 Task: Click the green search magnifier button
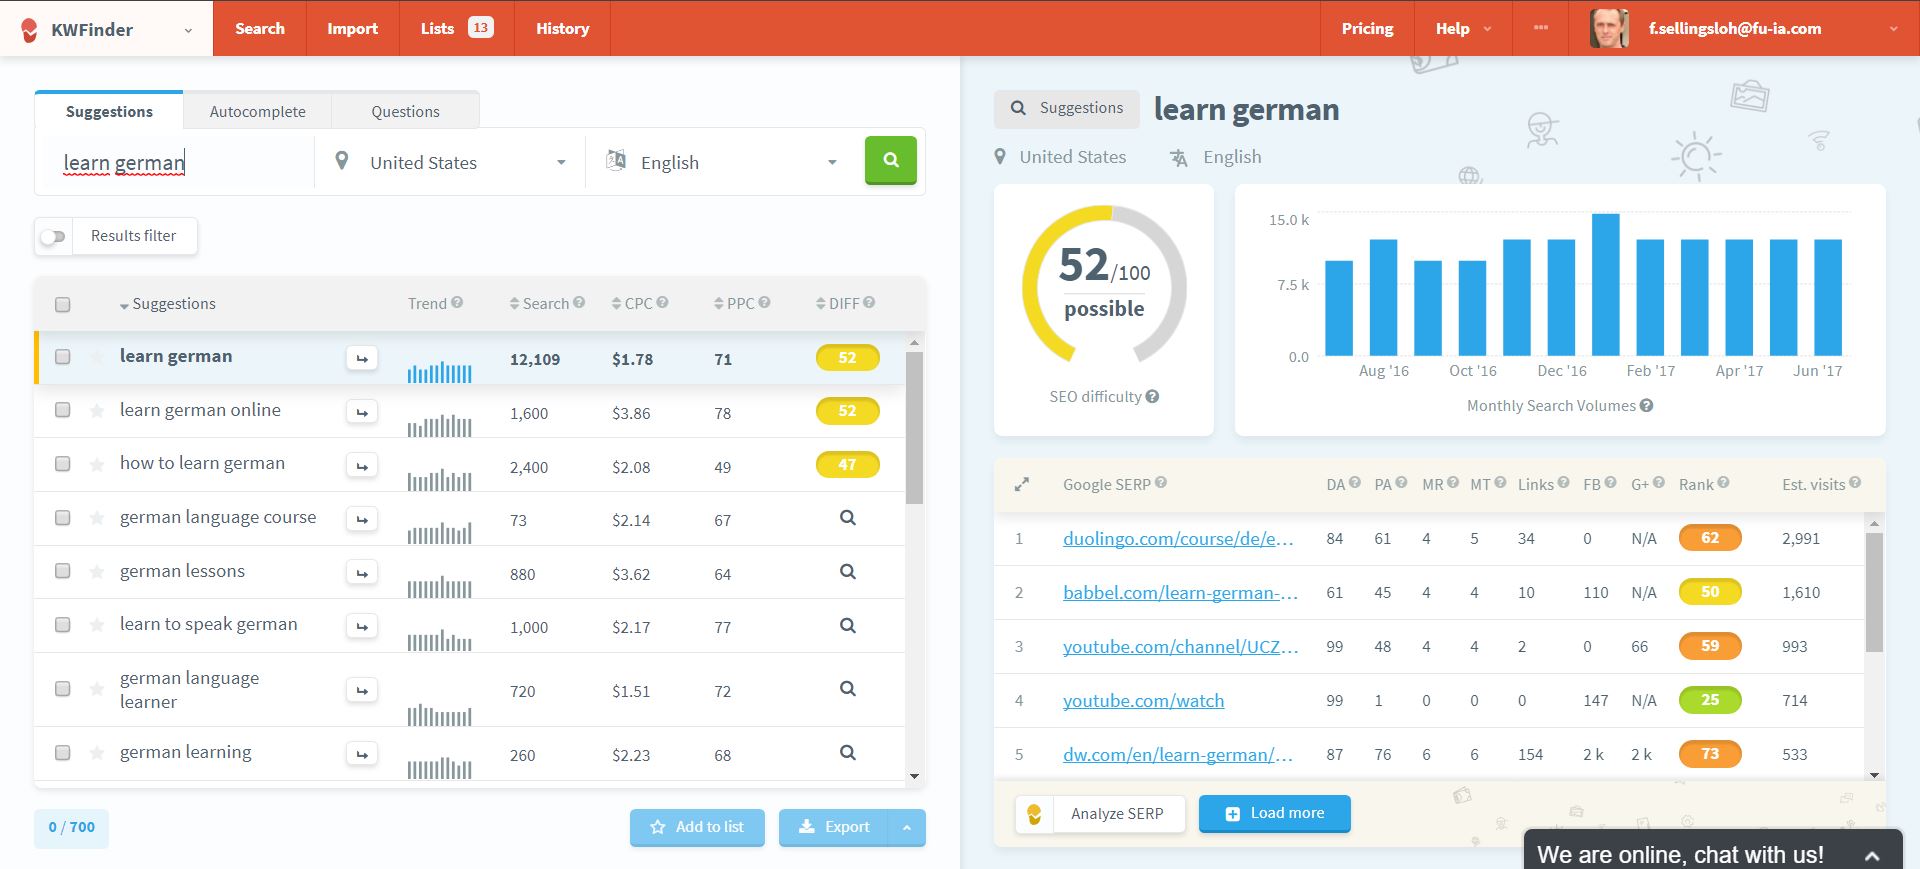click(x=890, y=160)
